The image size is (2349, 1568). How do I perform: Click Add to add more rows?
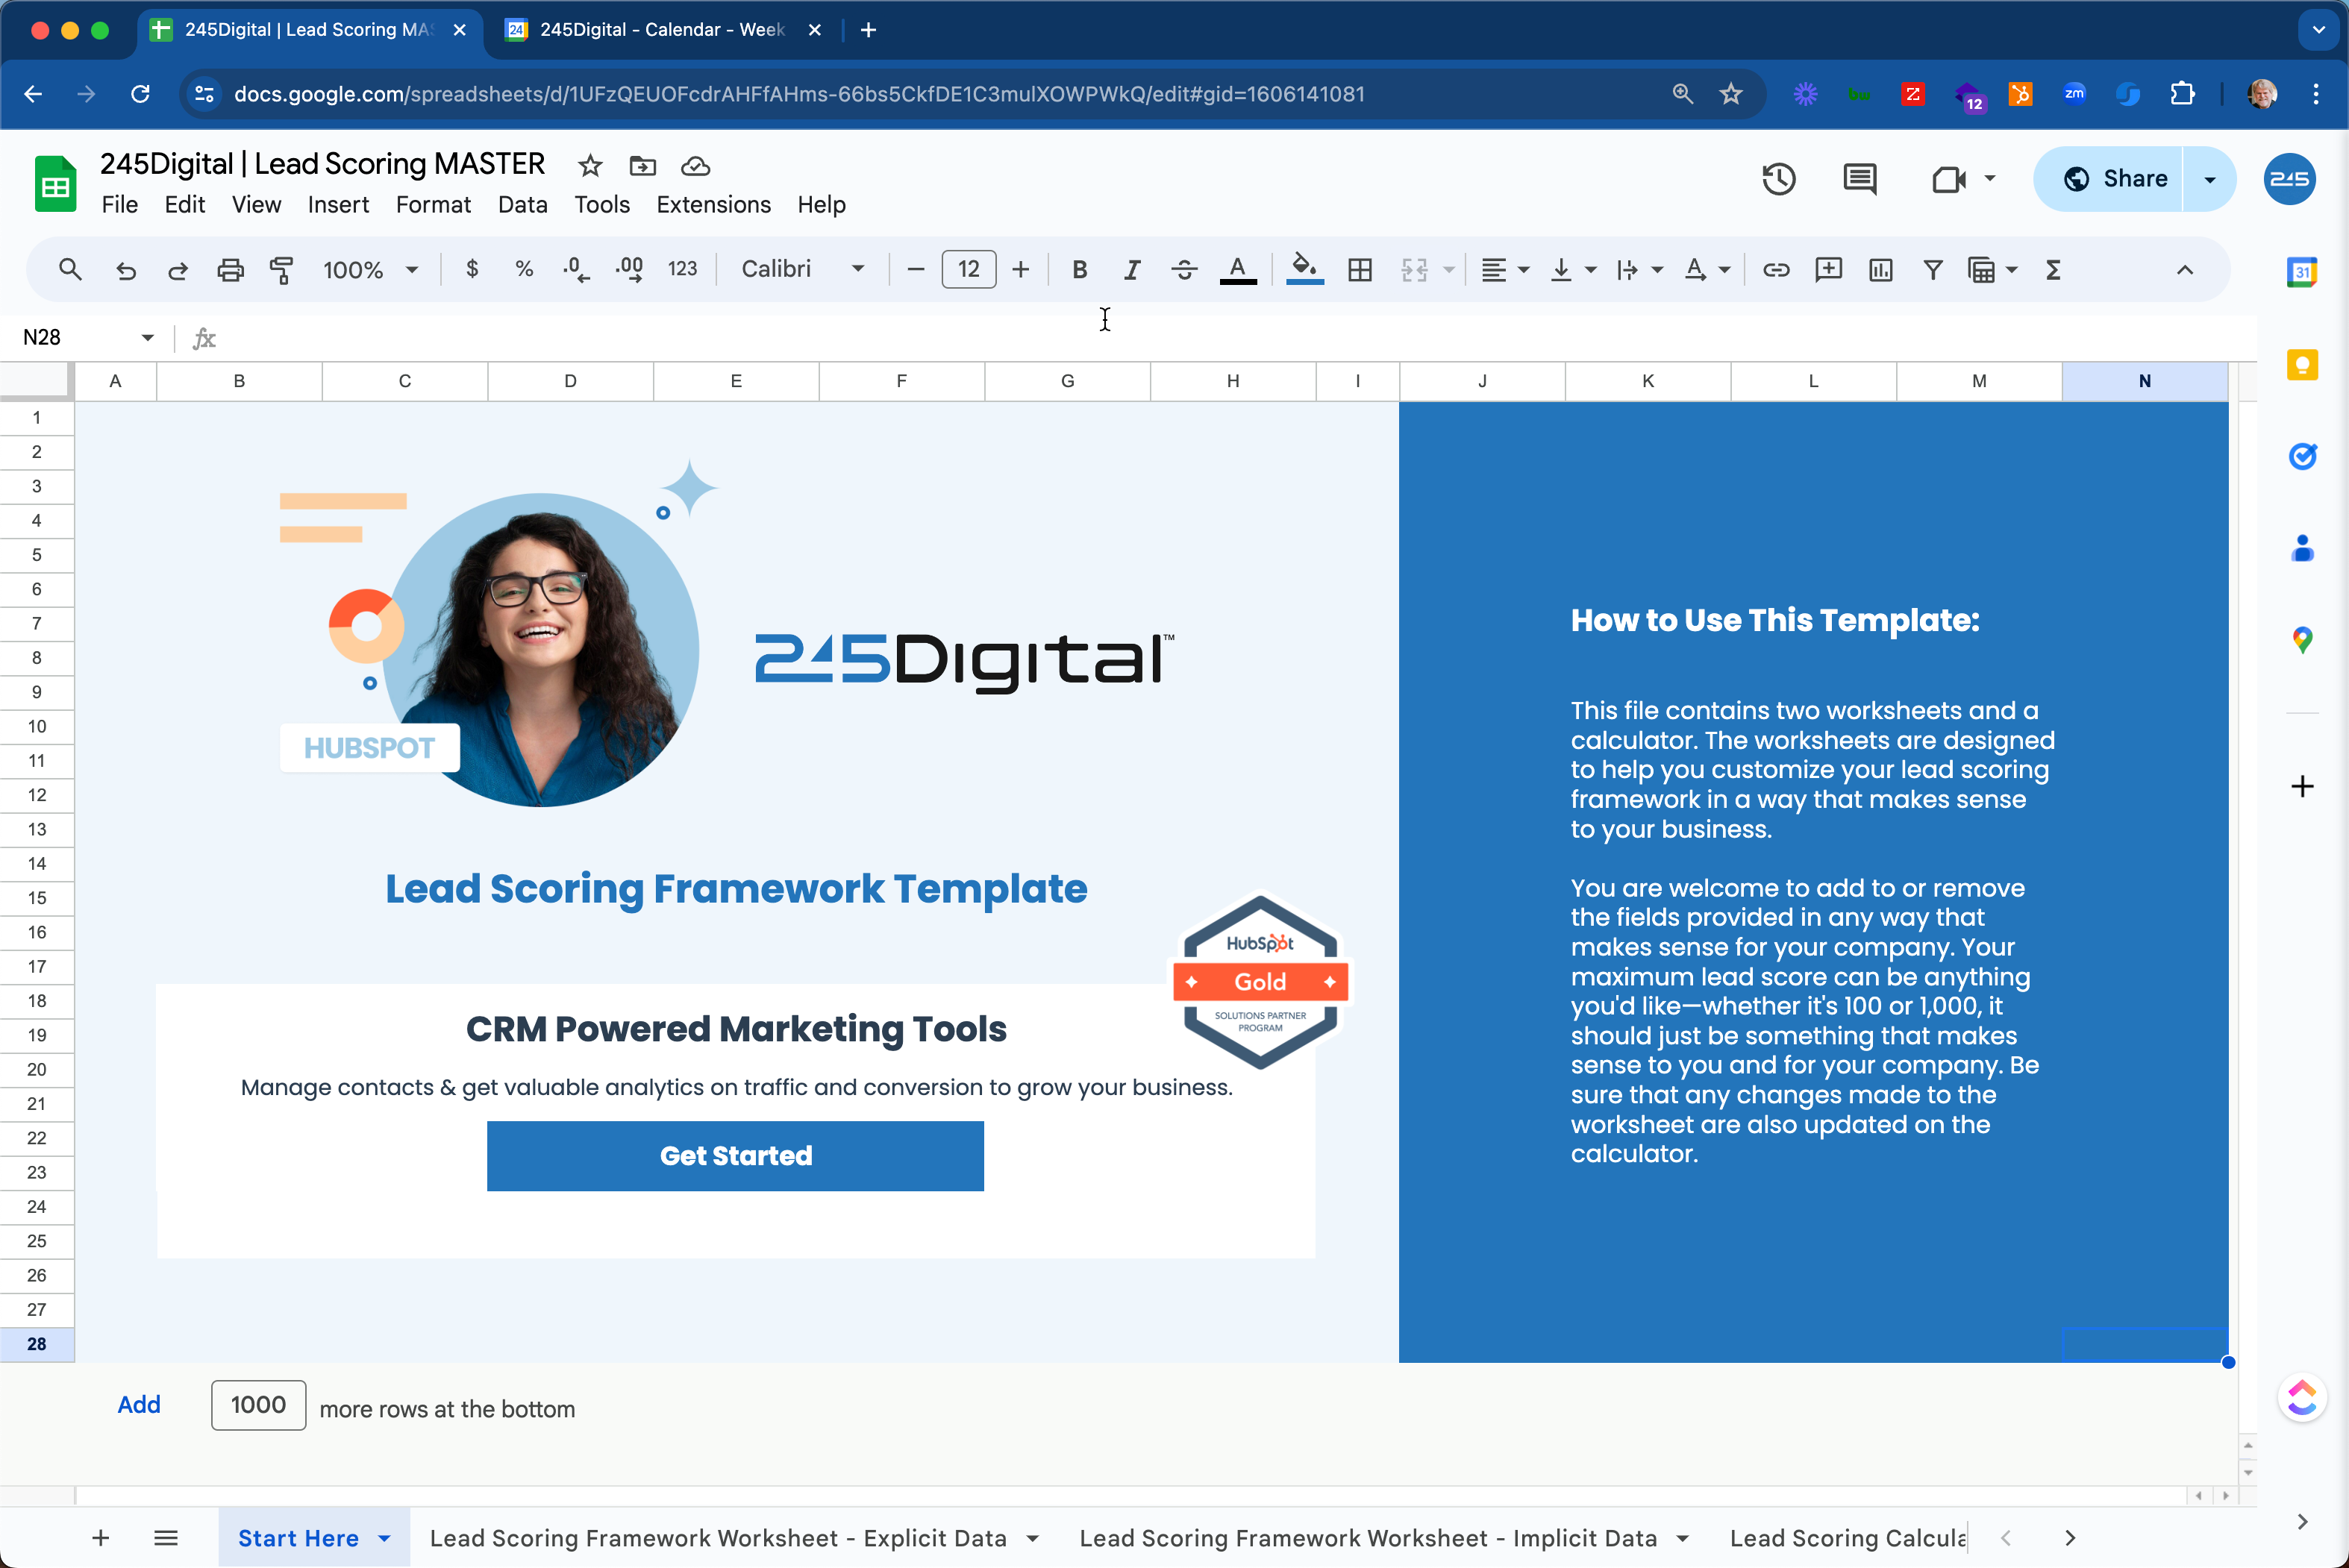pos(139,1405)
